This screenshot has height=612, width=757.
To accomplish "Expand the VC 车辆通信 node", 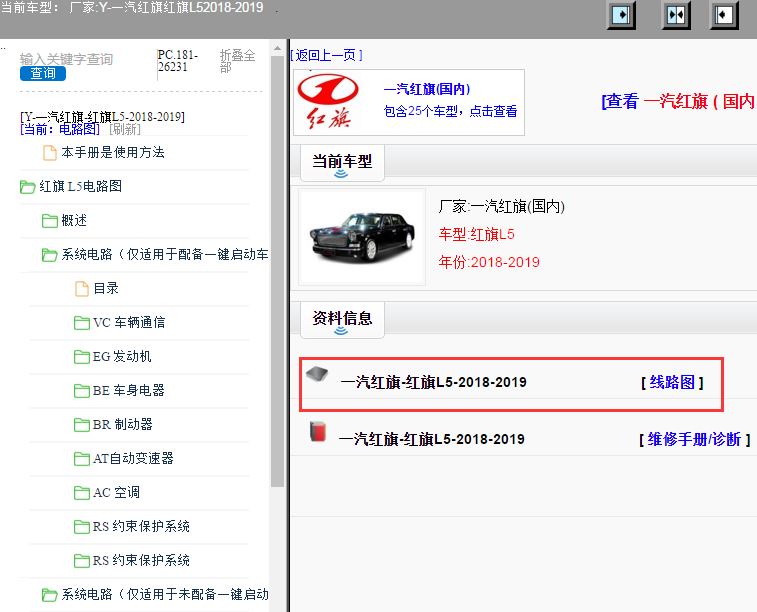I will [x=129, y=323].
